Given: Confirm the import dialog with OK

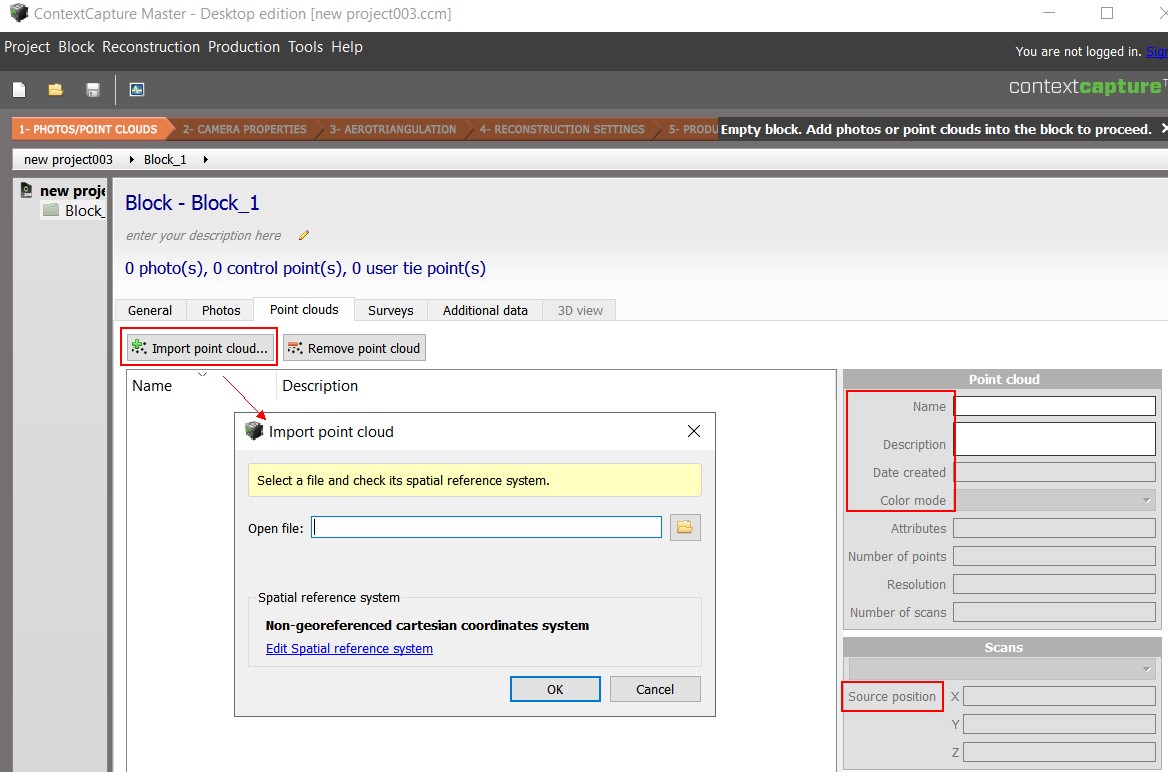Looking at the screenshot, I should tap(555, 689).
